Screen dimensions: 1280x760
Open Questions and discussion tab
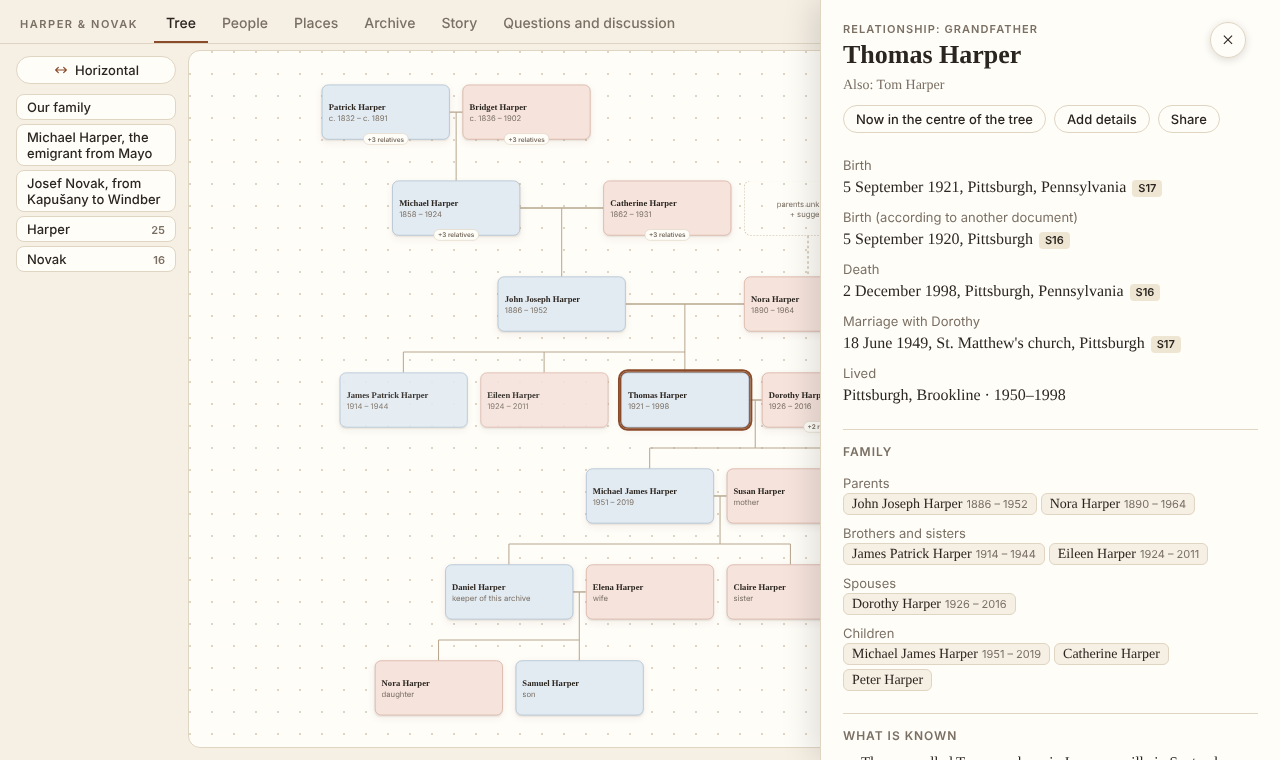[589, 23]
